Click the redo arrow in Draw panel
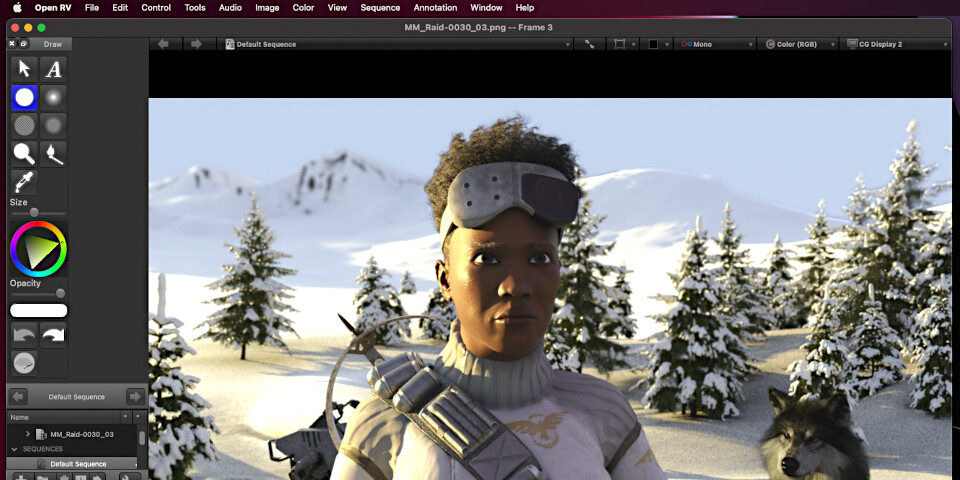 (54, 335)
